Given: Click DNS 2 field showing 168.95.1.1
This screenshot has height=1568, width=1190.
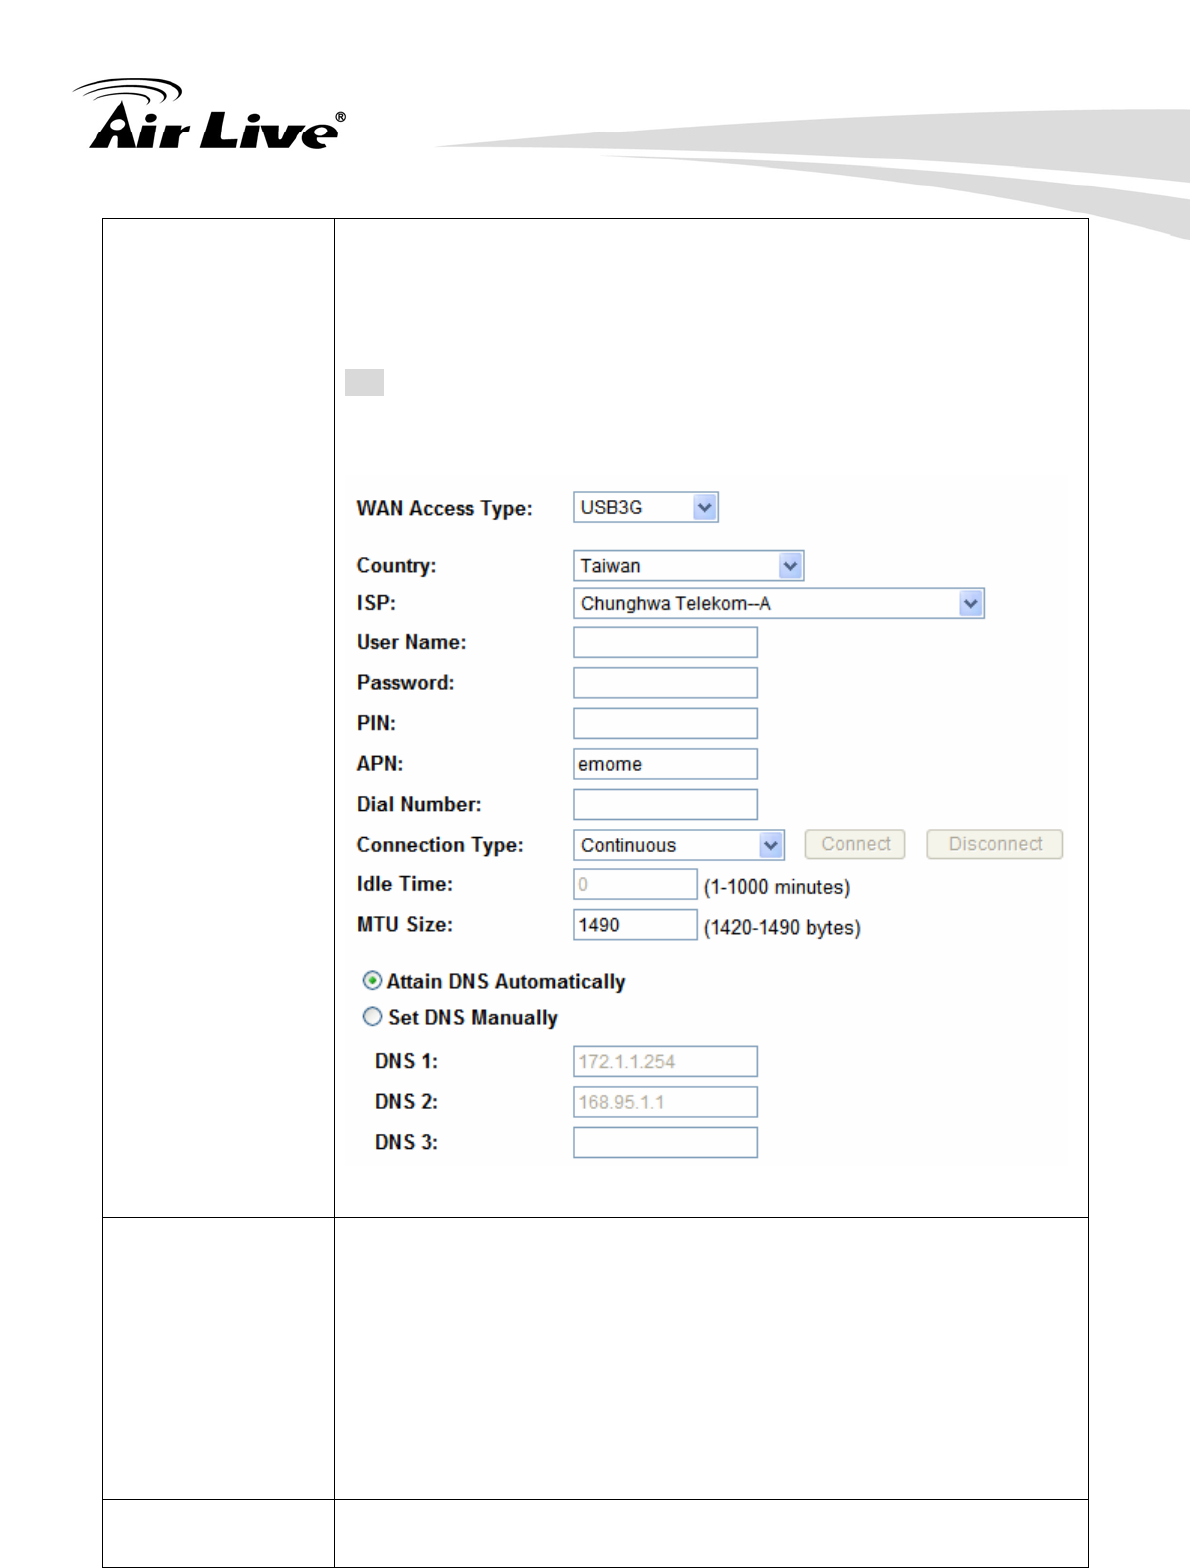Looking at the screenshot, I should (x=665, y=1102).
